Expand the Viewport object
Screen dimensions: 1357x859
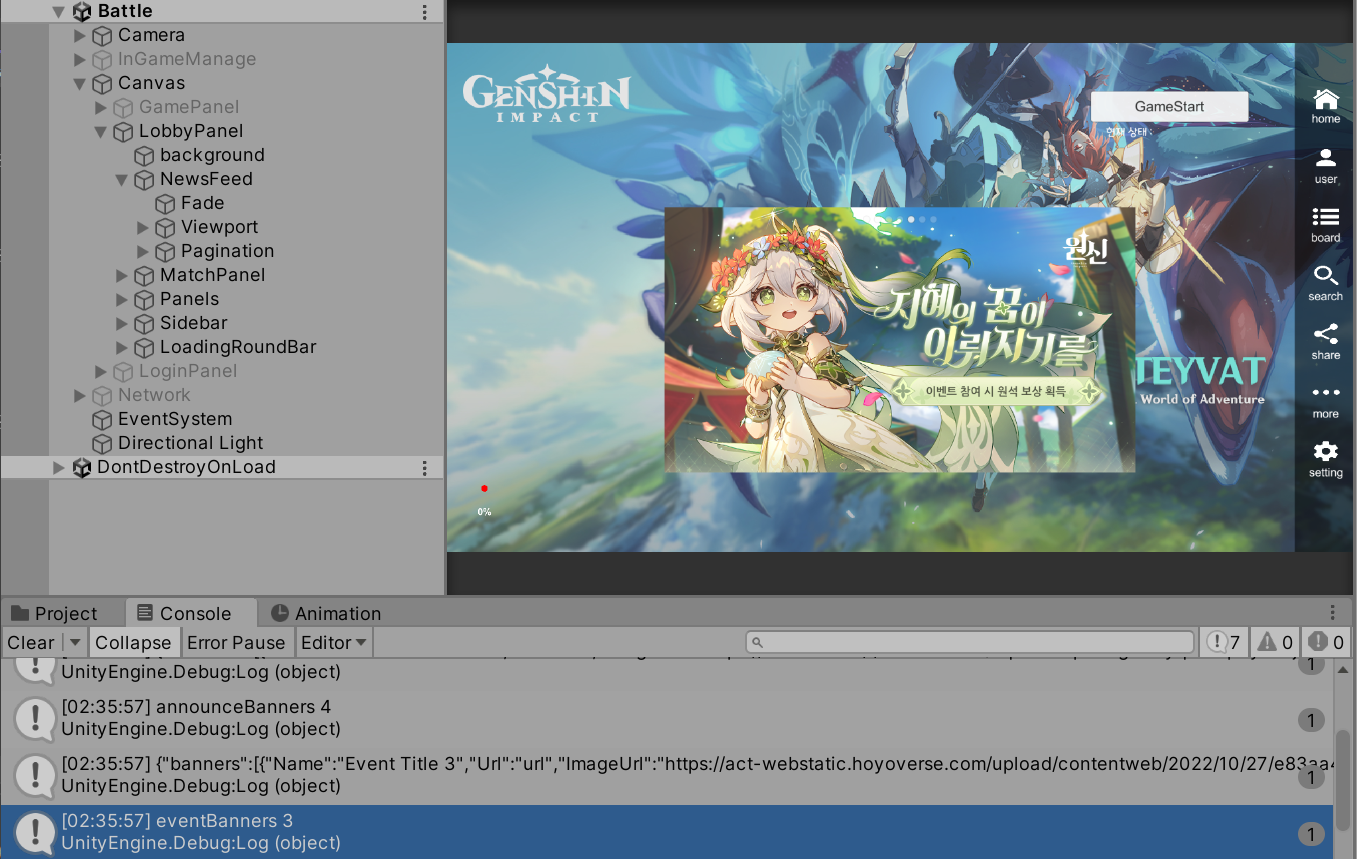[142, 227]
